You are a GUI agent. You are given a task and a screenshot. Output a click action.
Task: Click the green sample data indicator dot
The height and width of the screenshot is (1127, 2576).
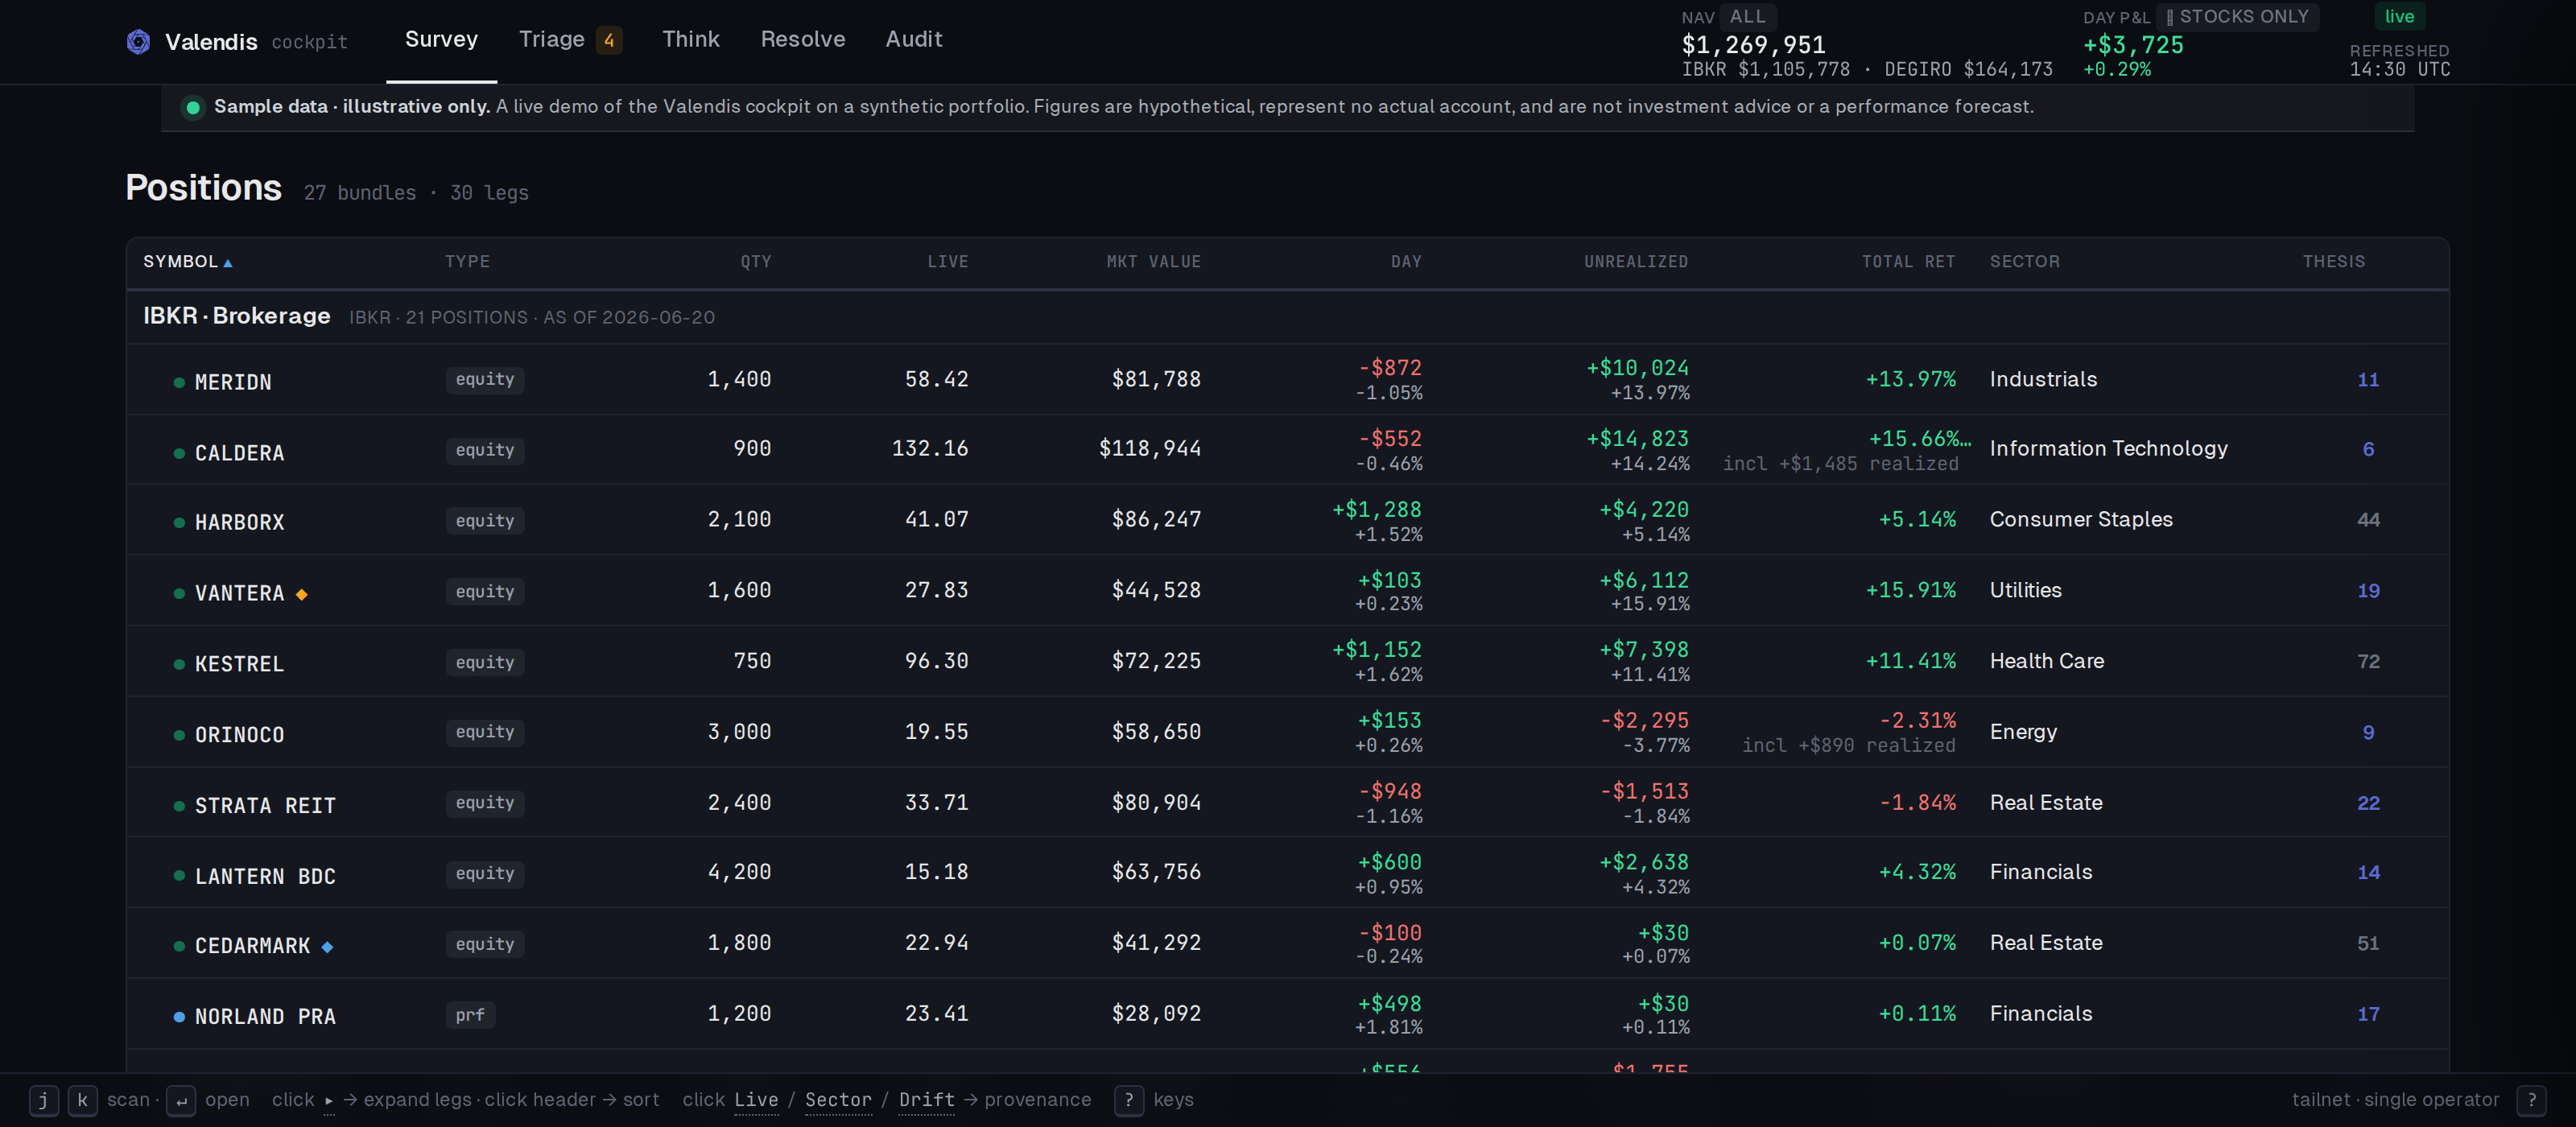point(193,107)
